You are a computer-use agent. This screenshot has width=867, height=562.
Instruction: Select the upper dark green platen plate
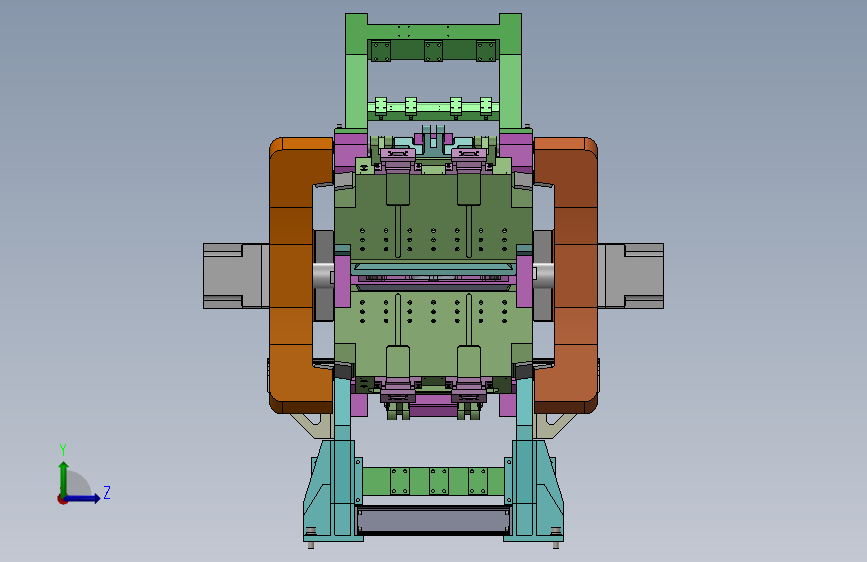click(x=434, y=216)
